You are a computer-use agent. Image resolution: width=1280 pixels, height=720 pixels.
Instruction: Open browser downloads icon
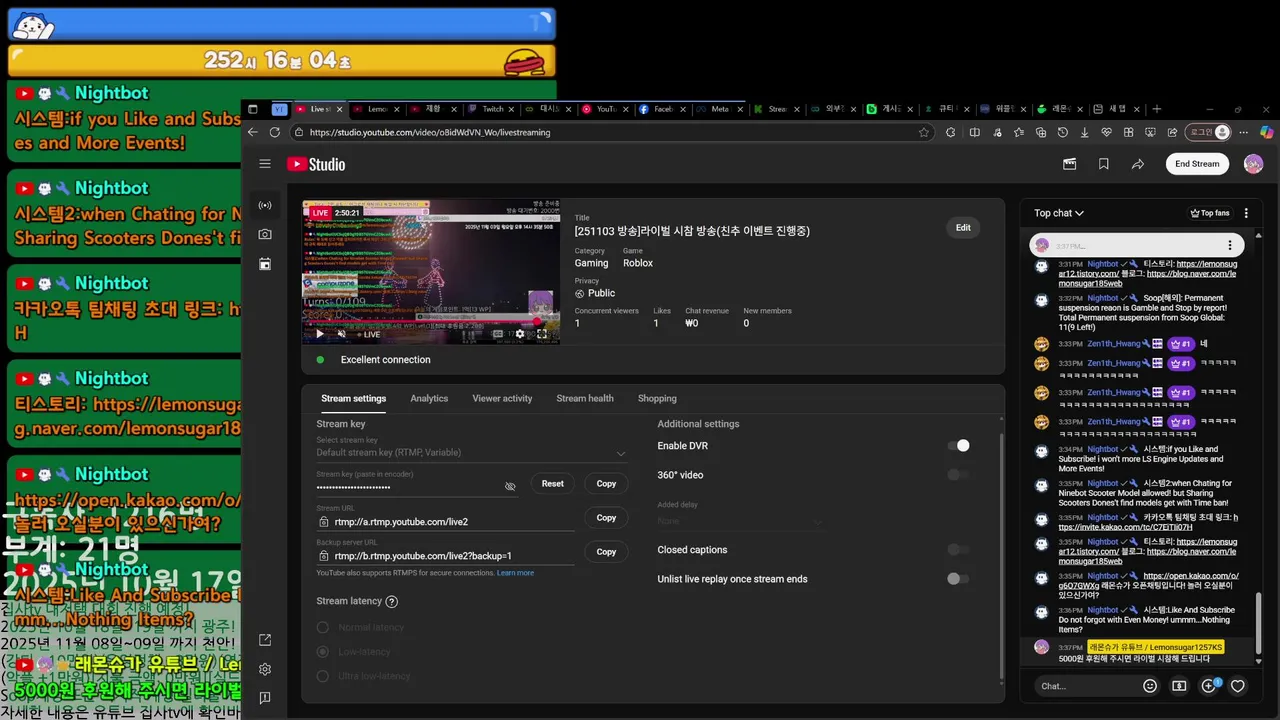pos(1085,132)
